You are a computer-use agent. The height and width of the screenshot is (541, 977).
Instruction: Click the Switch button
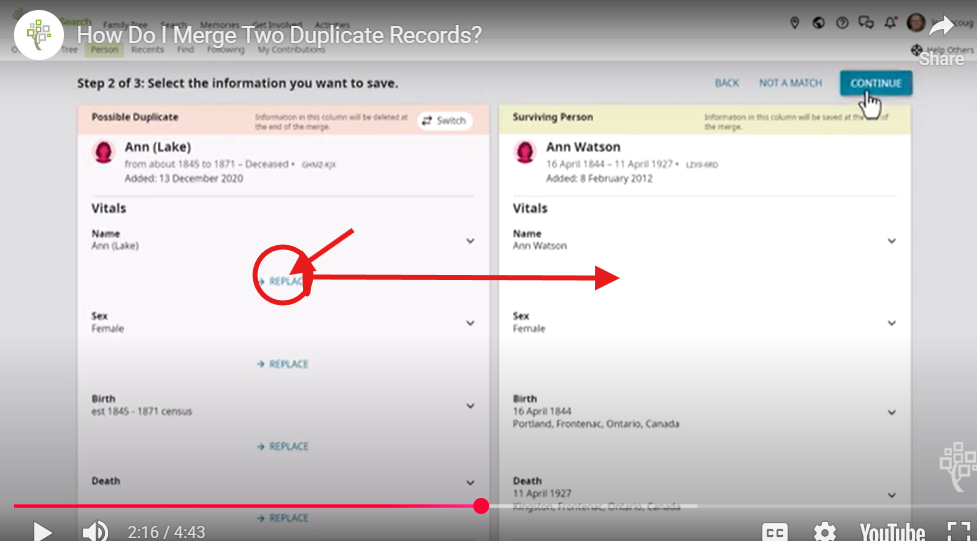(x=444, y=121)
